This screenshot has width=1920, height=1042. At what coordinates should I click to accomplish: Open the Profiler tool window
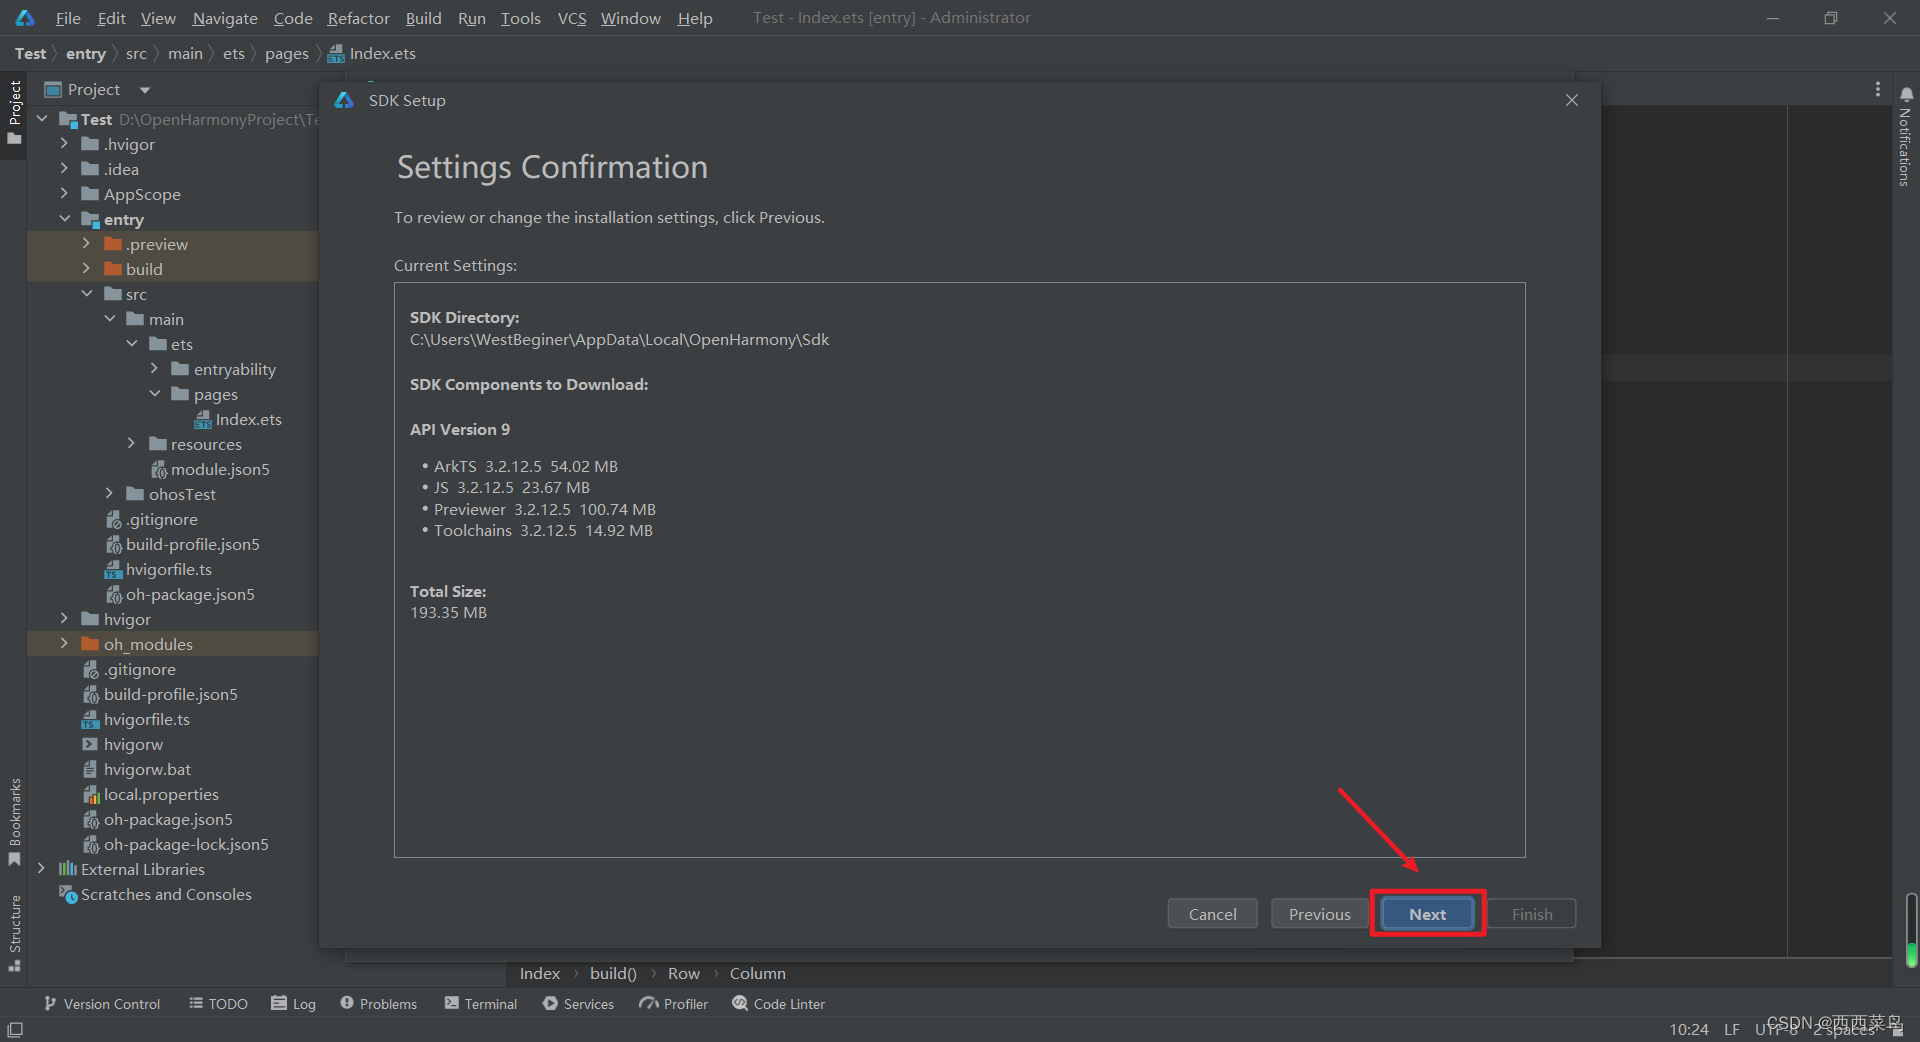click(674, 1004)
